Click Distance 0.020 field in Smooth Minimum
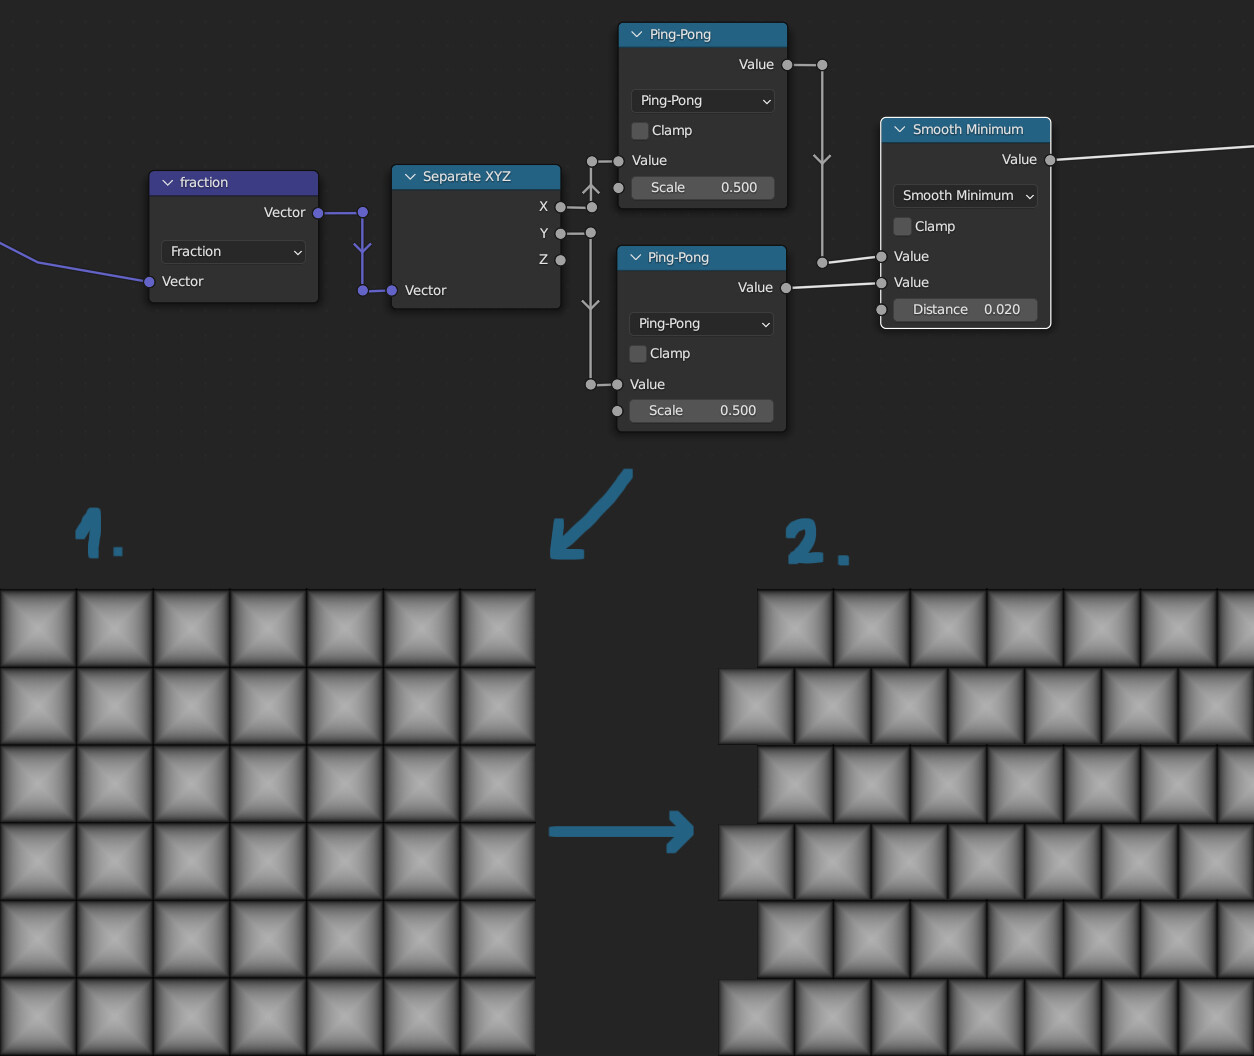The height and width of the screenshot is (1056, 1254). pyautogui.click(x=965, y=310)
